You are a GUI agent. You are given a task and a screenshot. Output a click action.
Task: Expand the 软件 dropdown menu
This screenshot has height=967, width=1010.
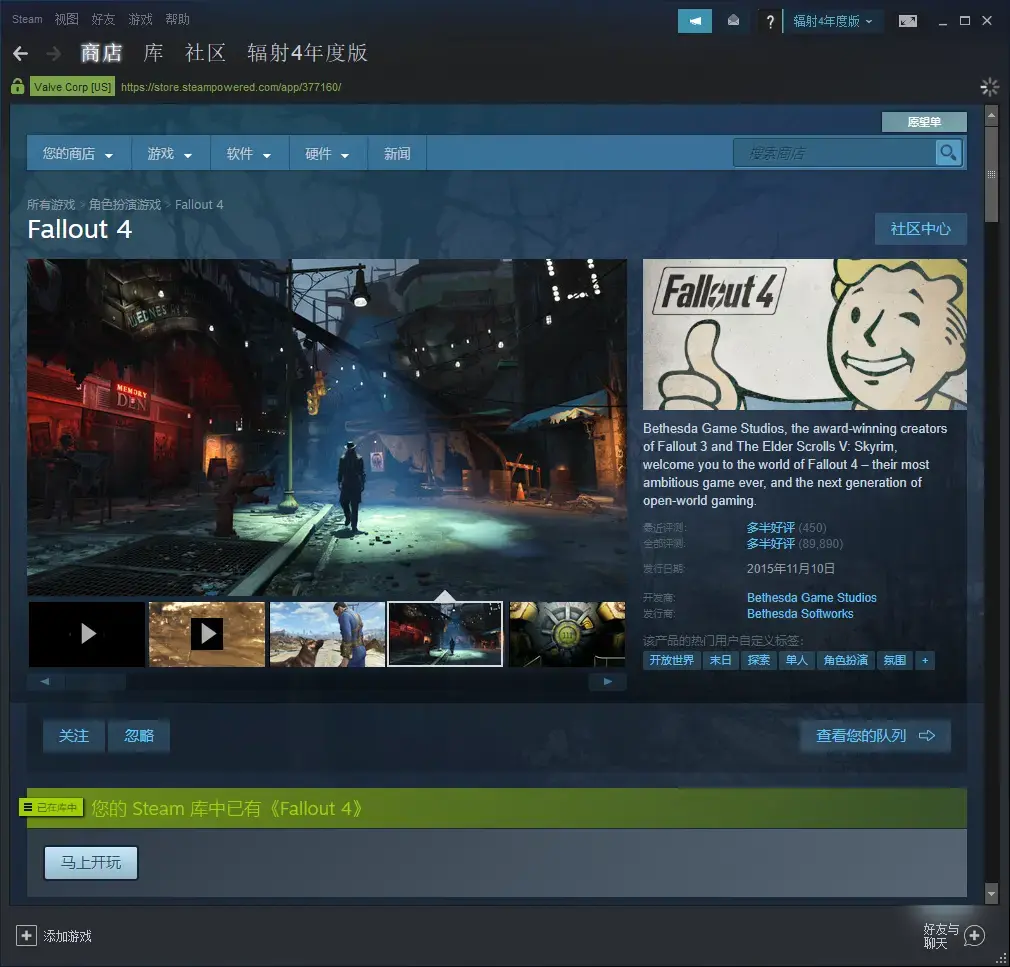point(249,153)
